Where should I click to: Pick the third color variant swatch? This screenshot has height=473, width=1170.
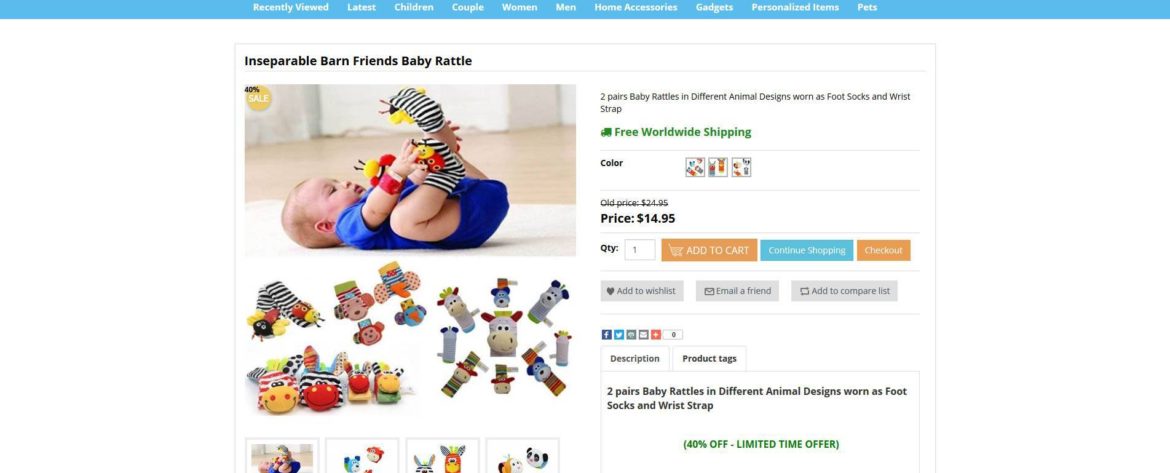(741, 167)
